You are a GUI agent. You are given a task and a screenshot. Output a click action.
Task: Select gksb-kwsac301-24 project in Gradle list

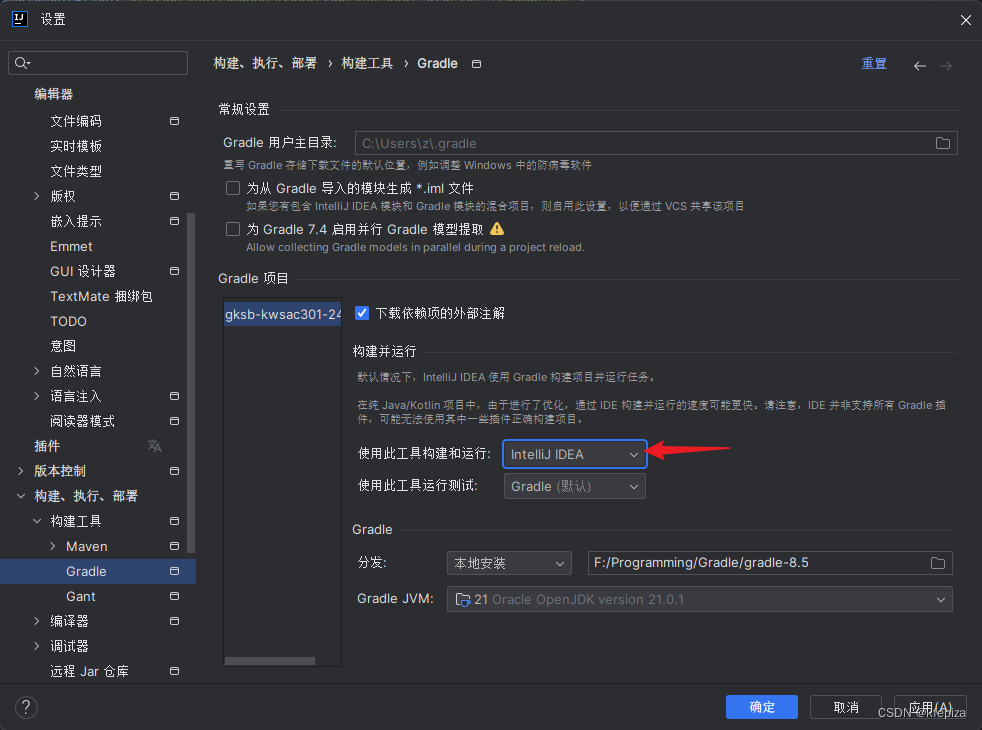(282, 314)
